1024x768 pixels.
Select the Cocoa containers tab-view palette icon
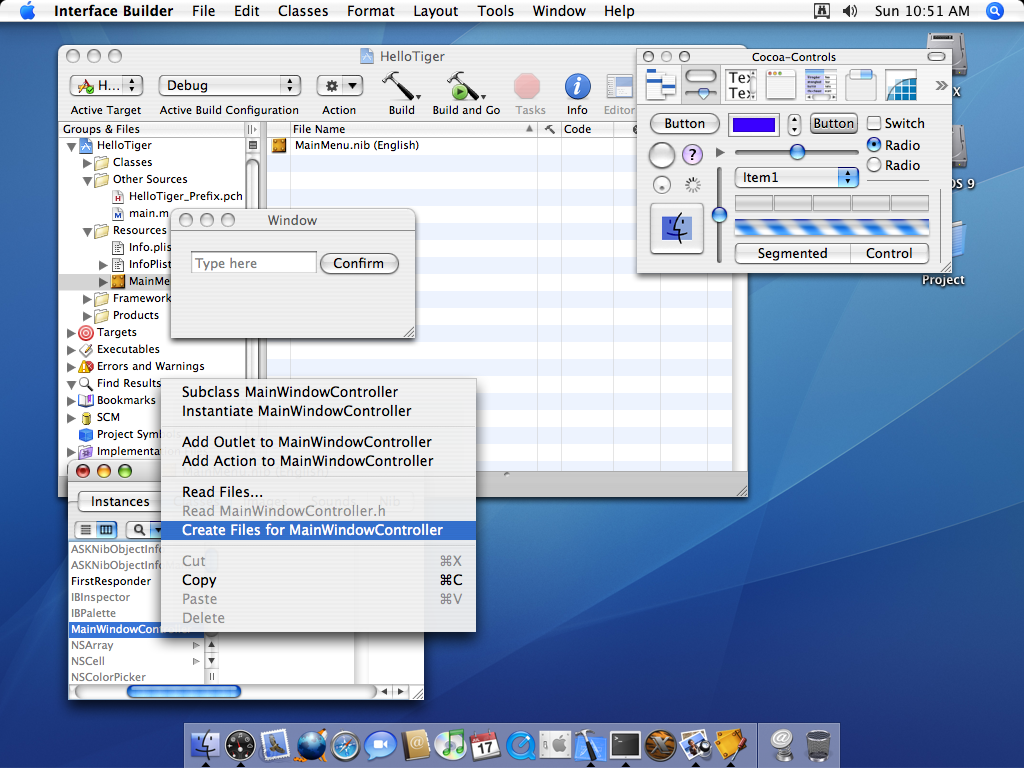[861, 85]
